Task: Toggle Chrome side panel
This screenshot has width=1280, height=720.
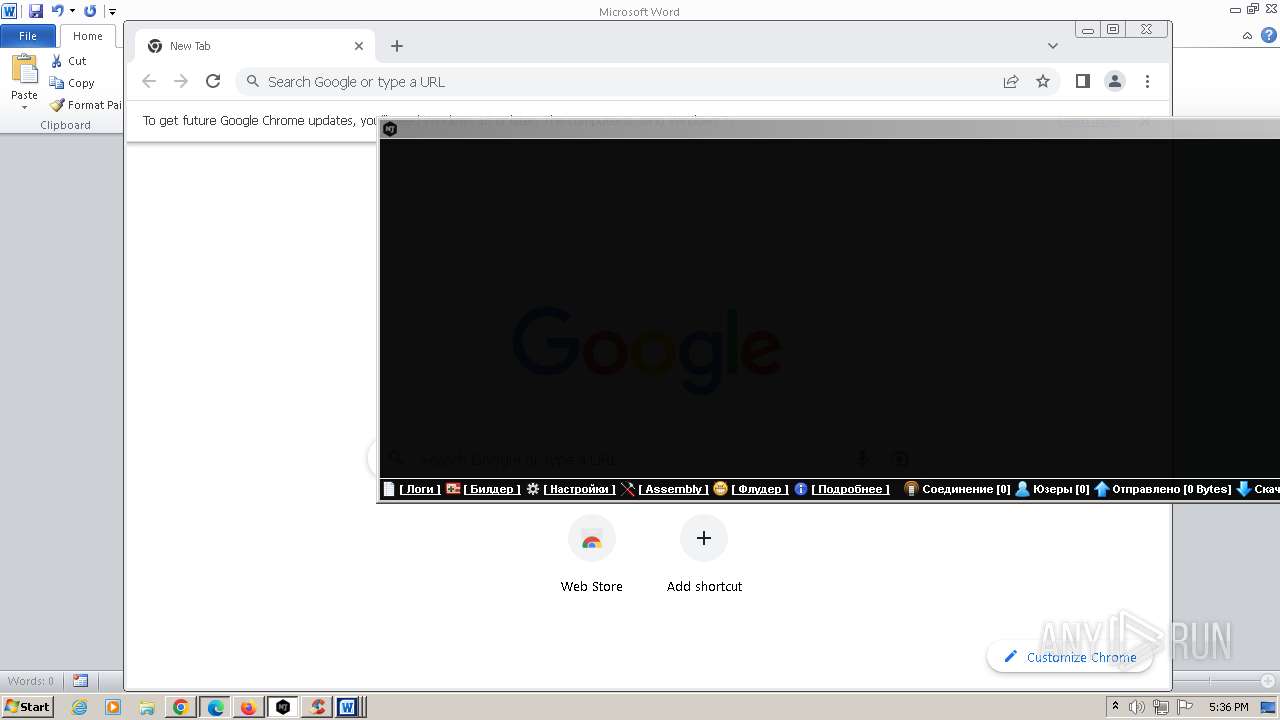Action: 1083,82
